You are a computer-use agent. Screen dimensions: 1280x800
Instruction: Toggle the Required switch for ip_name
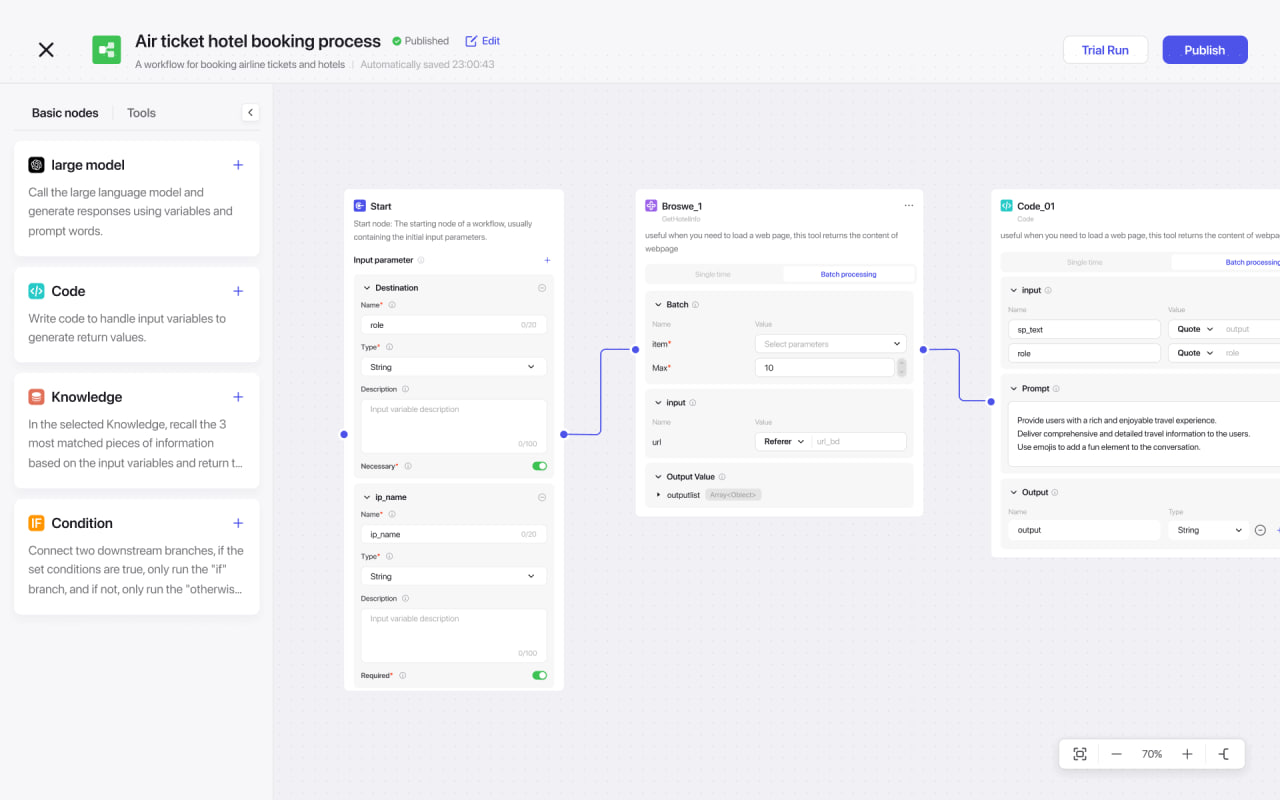pos(540,675)
